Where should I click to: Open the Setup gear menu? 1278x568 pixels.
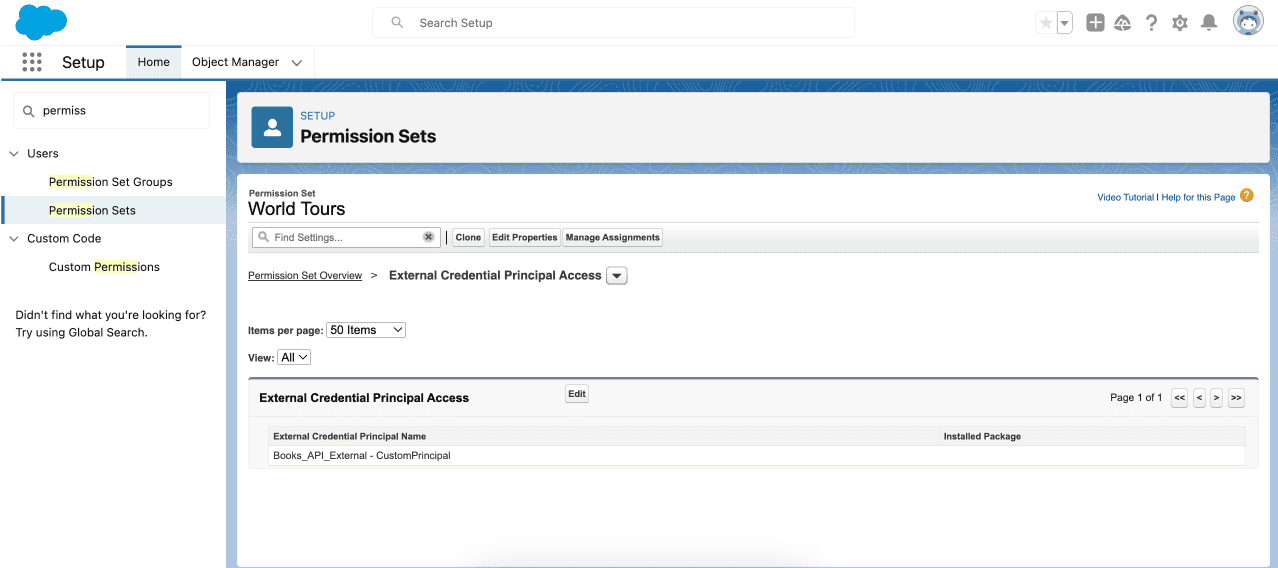pos(1180,23)
